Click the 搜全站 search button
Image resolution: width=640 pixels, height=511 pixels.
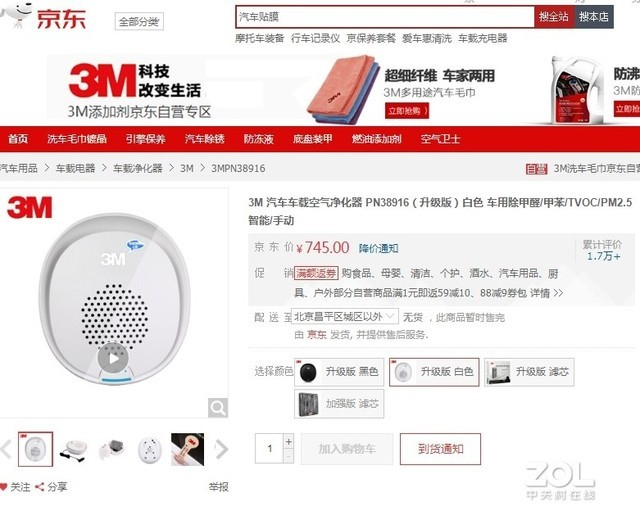554,17
